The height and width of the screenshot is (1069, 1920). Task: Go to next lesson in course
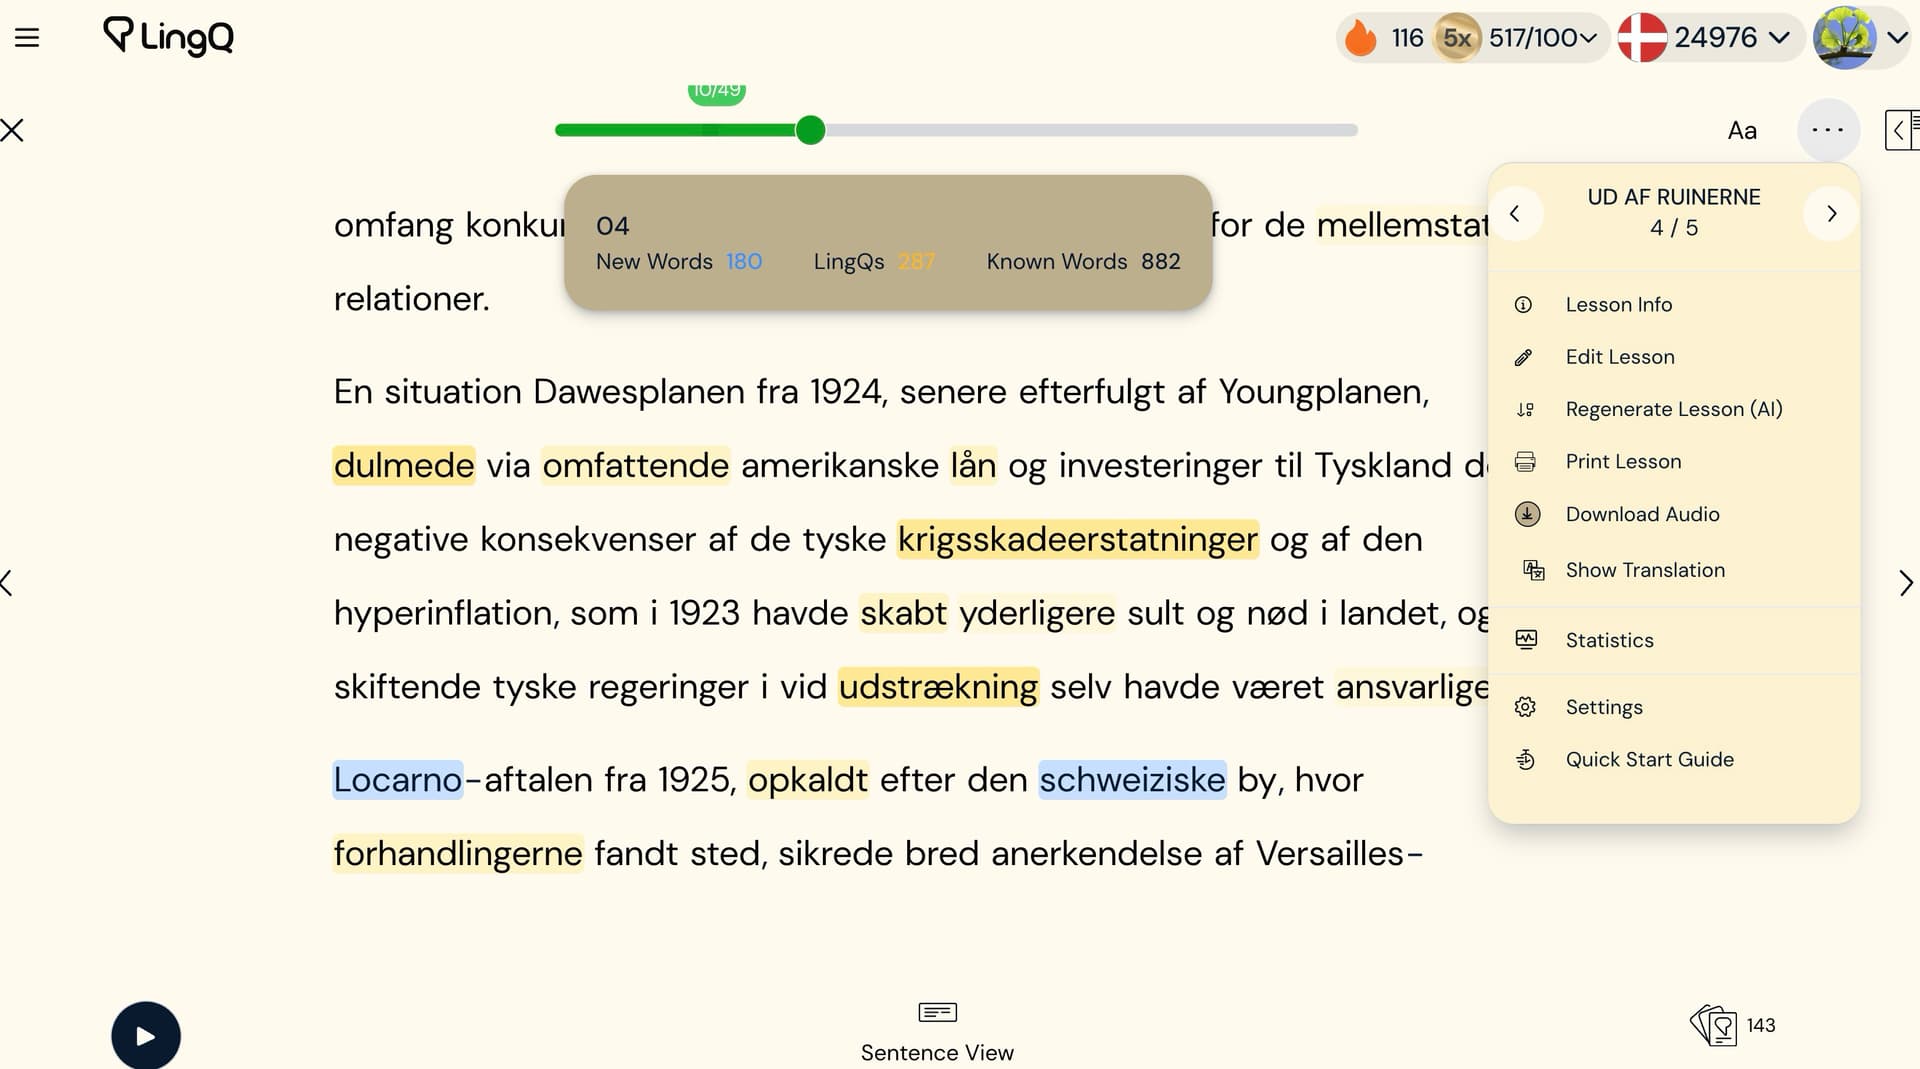coord(1831,214)
